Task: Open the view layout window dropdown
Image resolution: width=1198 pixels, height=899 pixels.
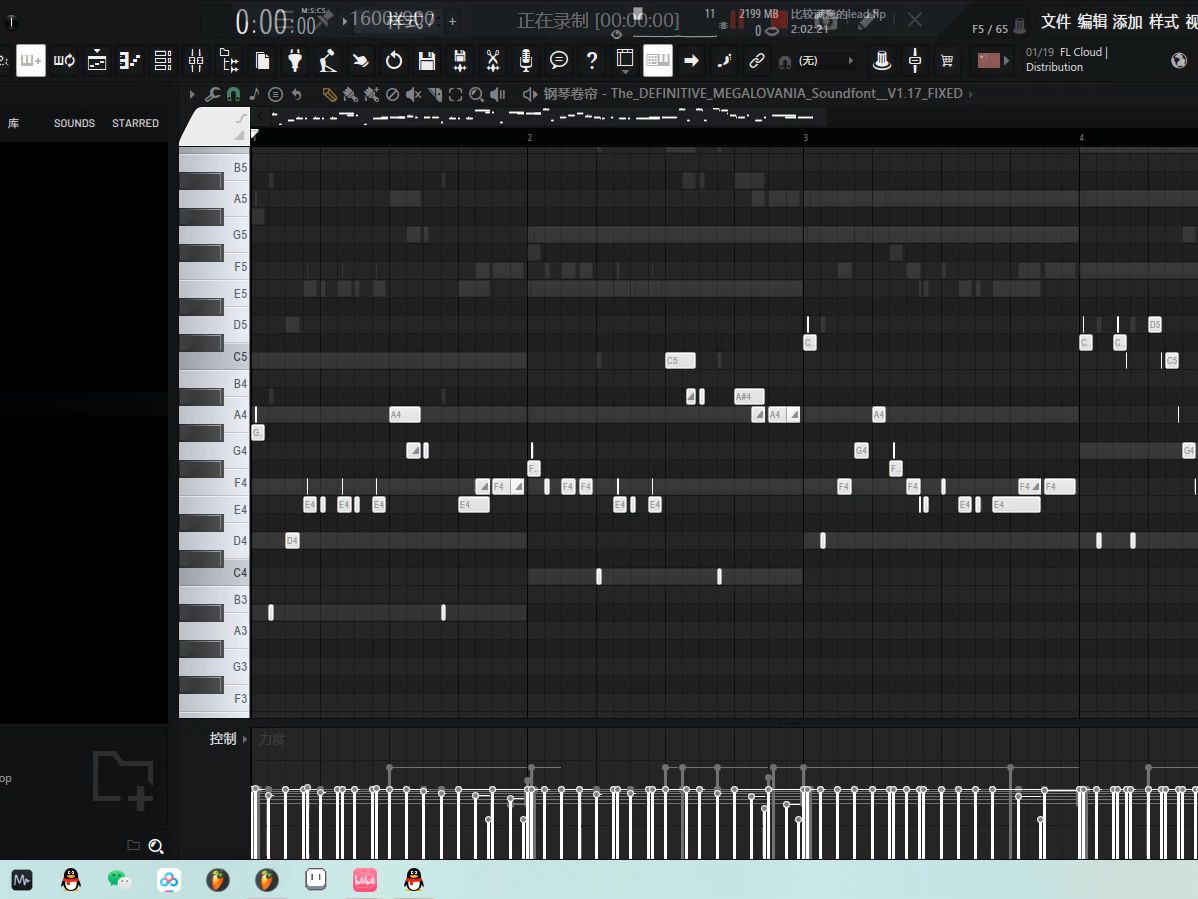Action: (x=625, y=60)
